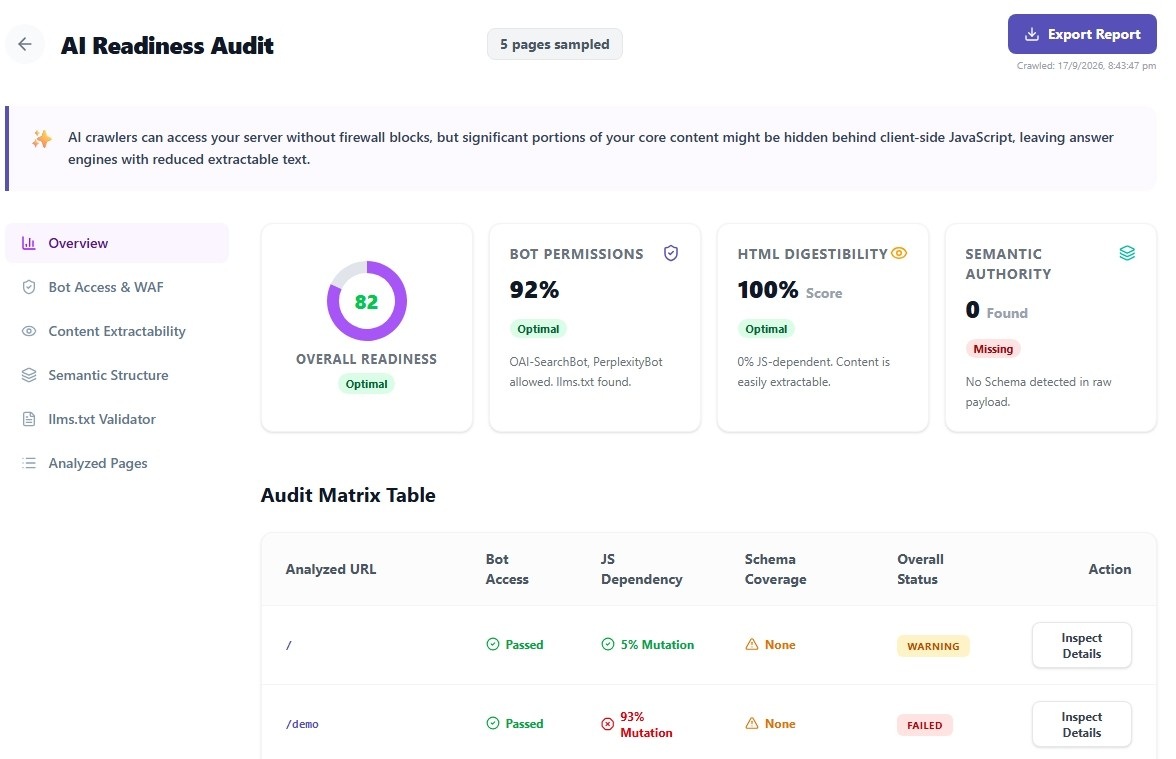Screen dimensions: 1176x759
Task: Click the Overall Readiness donut gauge showing 82
Action: pos(367,301)
